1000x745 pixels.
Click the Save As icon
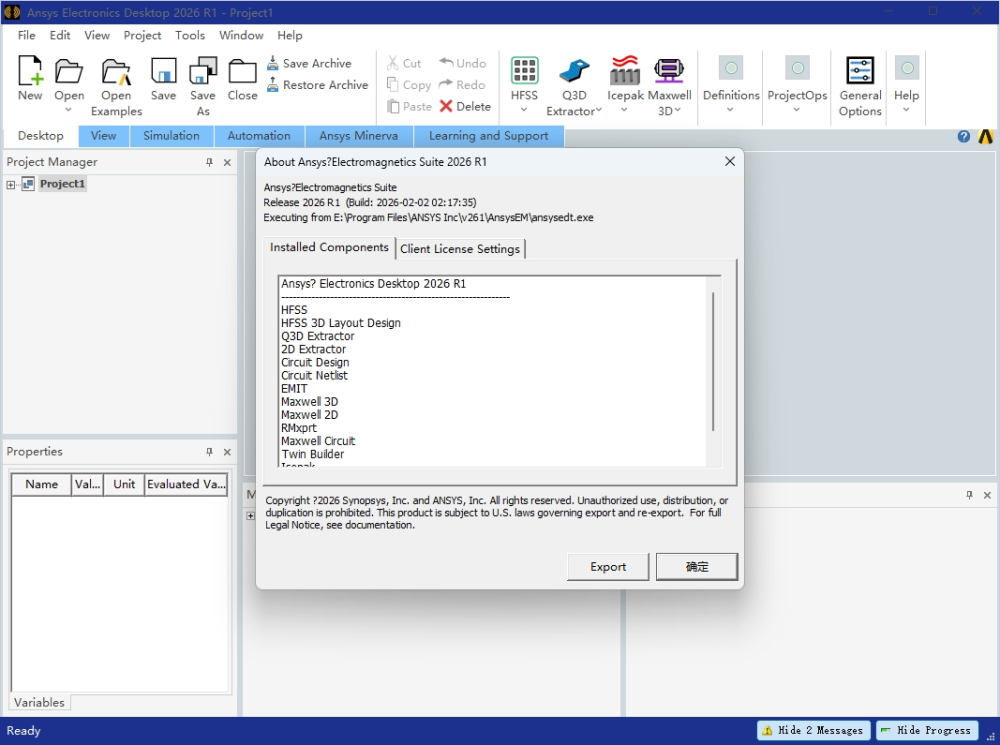[x=203, y=73]
